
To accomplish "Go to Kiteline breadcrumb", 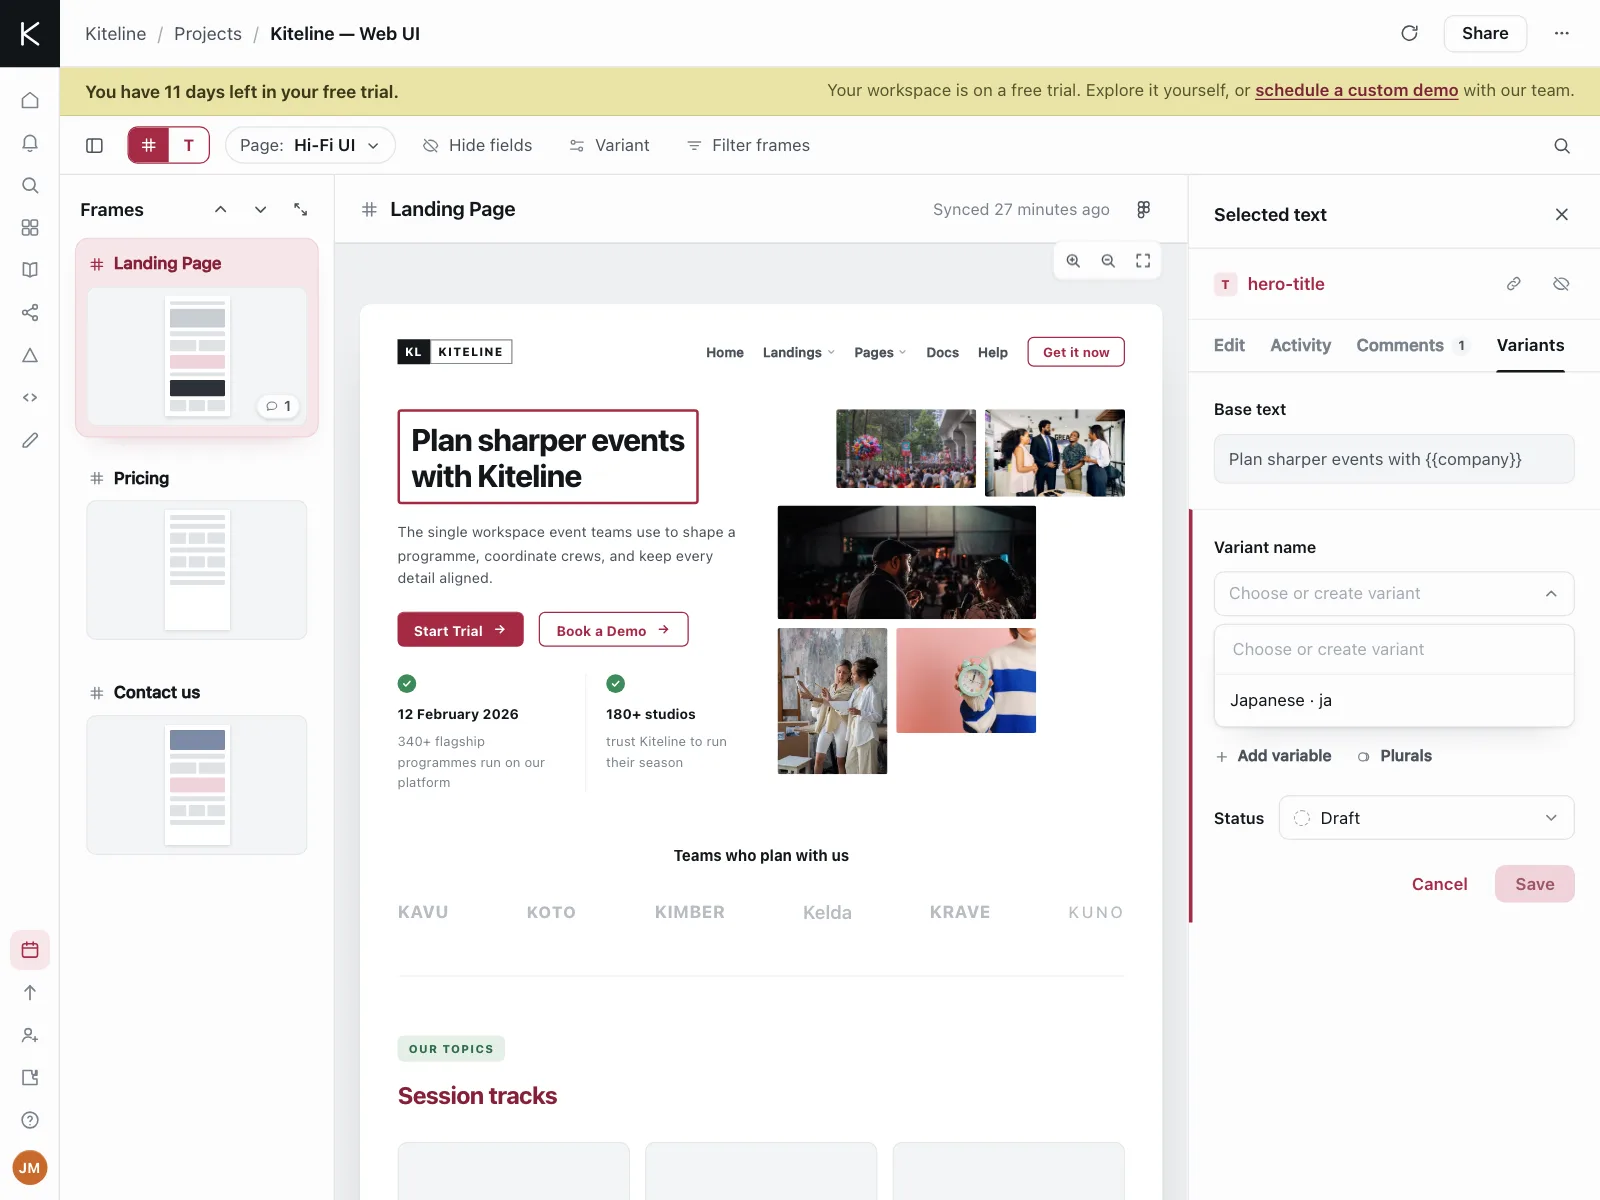I will click(115, 34).
